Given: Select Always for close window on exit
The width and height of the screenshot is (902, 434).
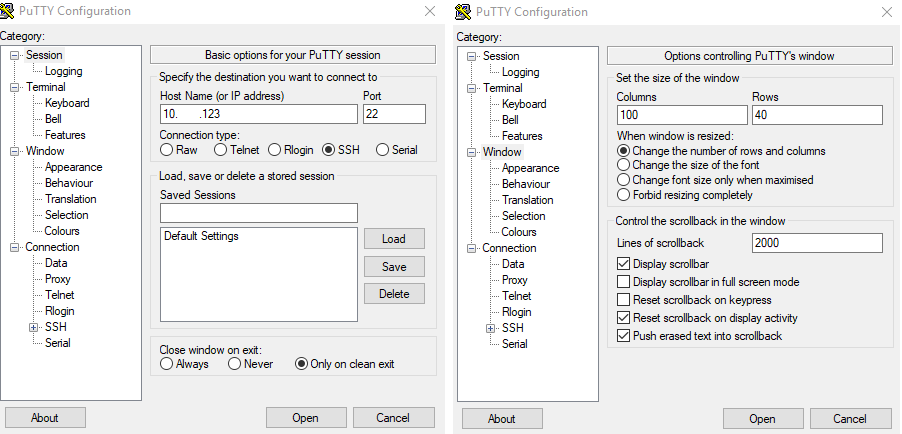Looking at the screenshot, I should point(167,364).
